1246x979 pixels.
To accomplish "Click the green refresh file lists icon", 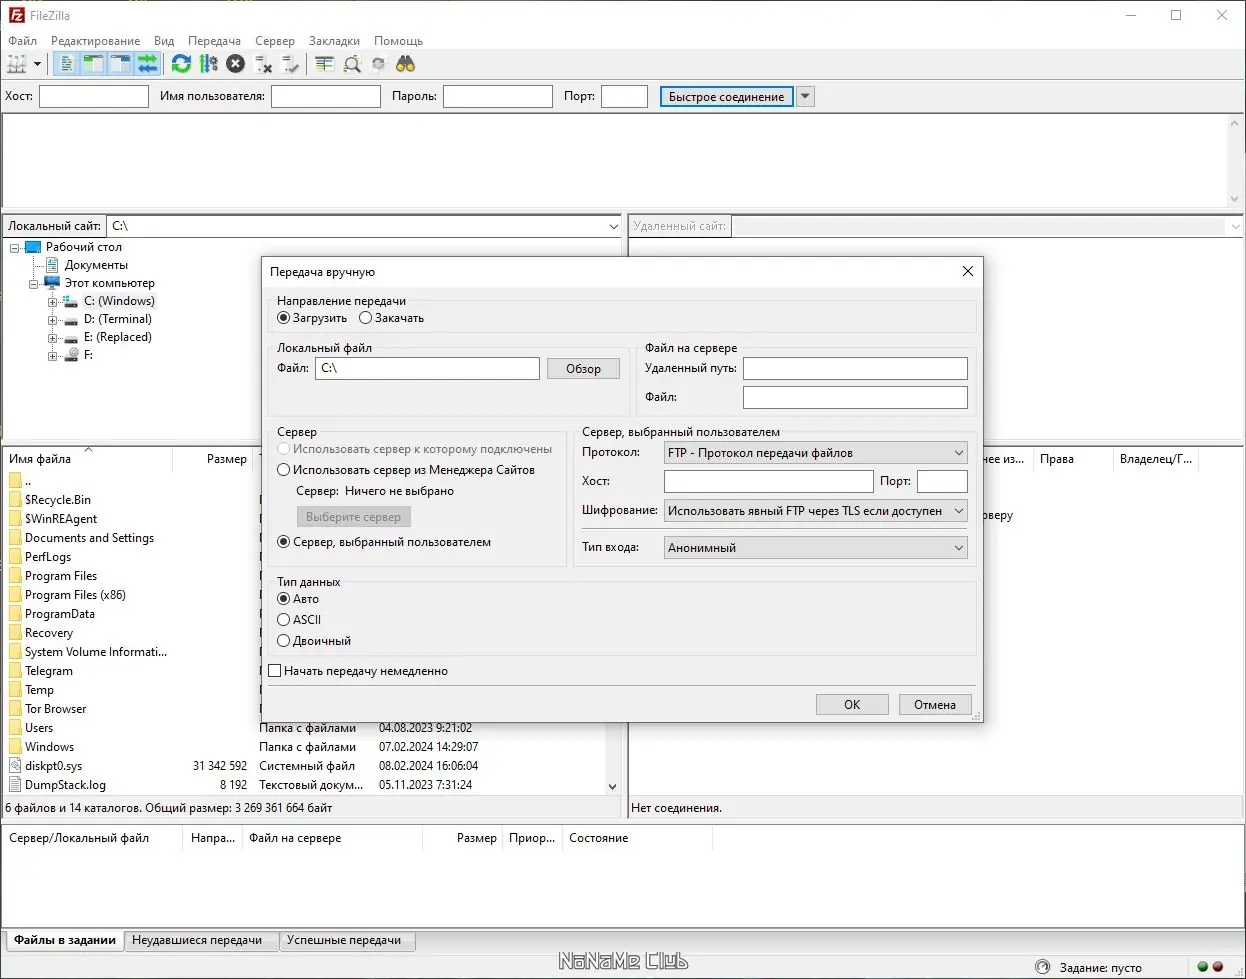I will click(181, 64).
